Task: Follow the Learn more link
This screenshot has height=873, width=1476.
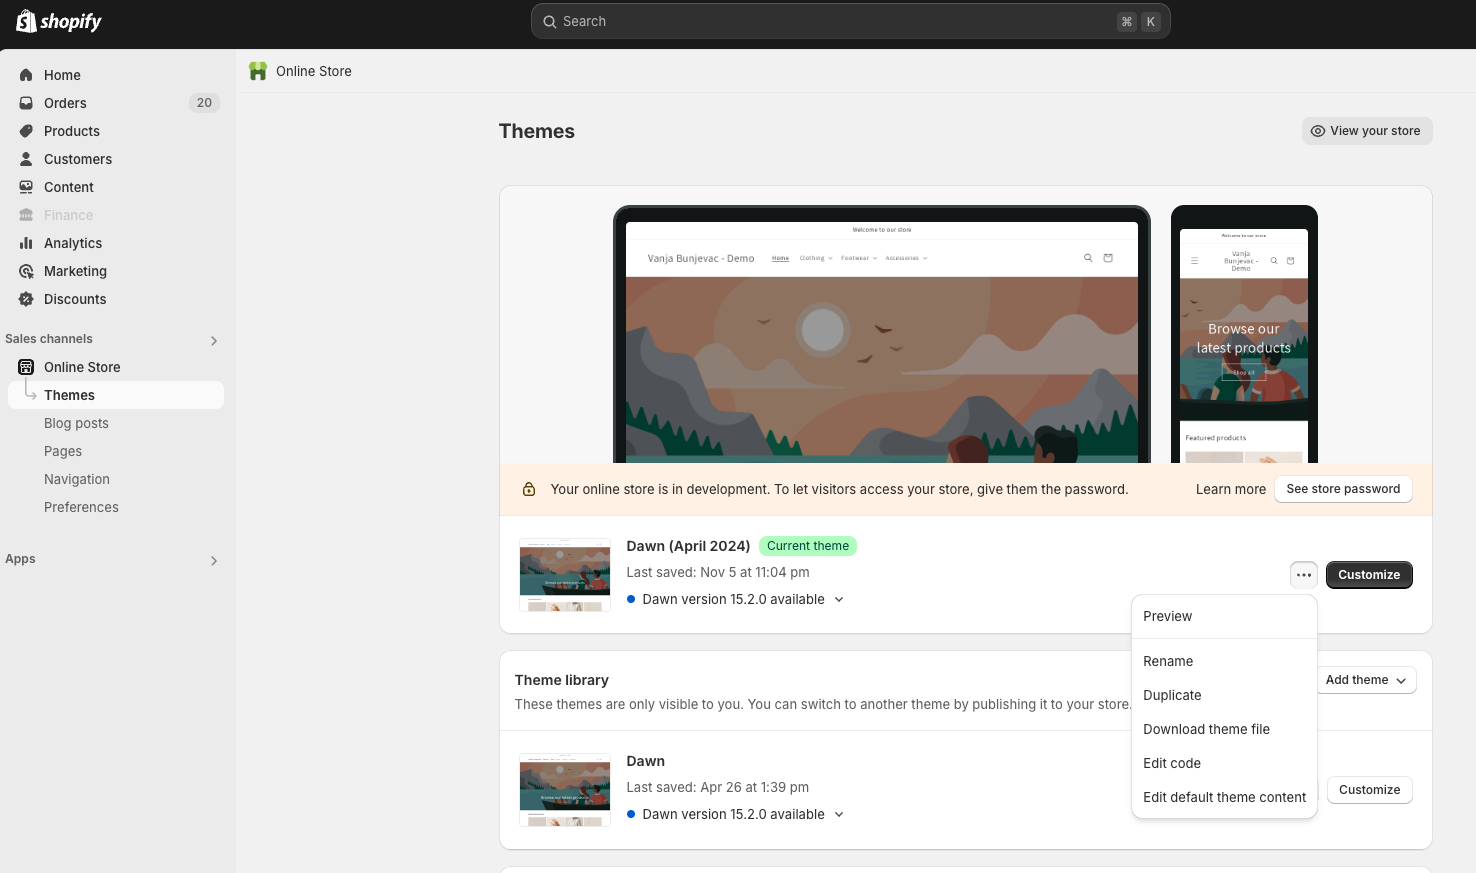Action: (1230, 489)
